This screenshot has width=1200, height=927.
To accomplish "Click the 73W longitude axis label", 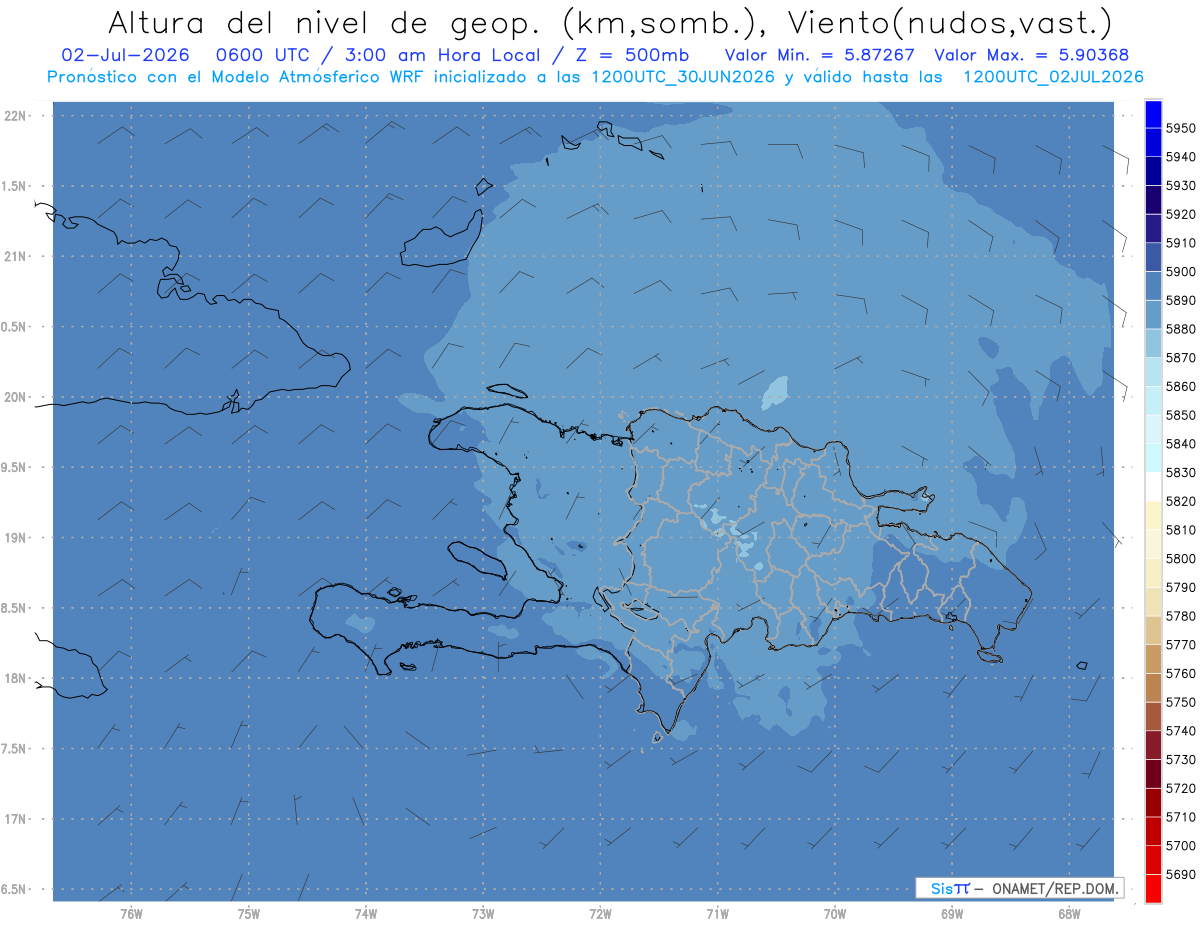I will tap(483, 913).
